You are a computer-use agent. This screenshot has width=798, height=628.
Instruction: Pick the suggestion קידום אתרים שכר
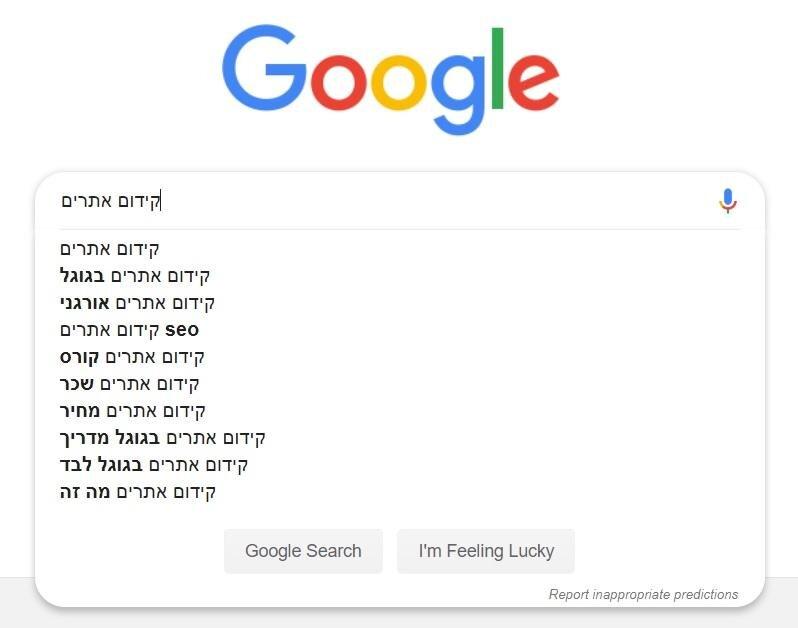click(x=130, y=383)
